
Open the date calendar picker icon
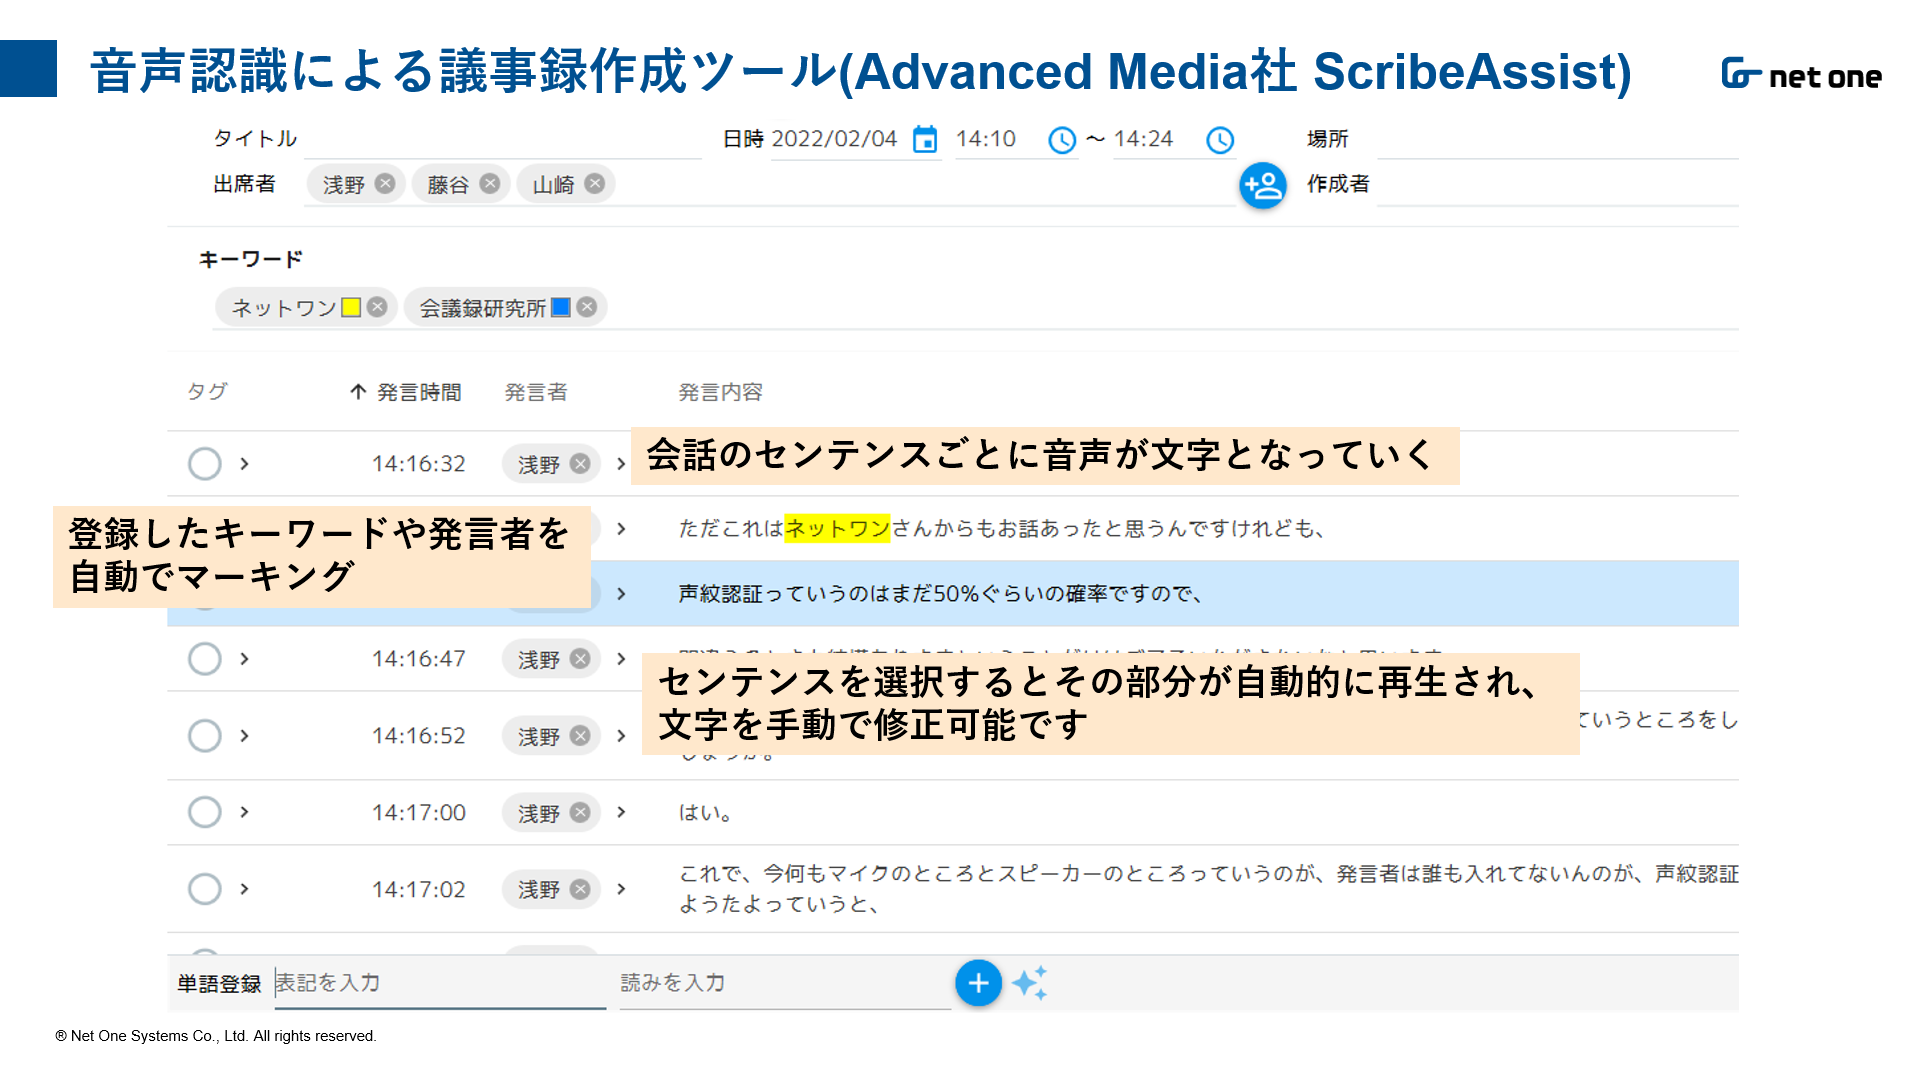pos(925,140)
